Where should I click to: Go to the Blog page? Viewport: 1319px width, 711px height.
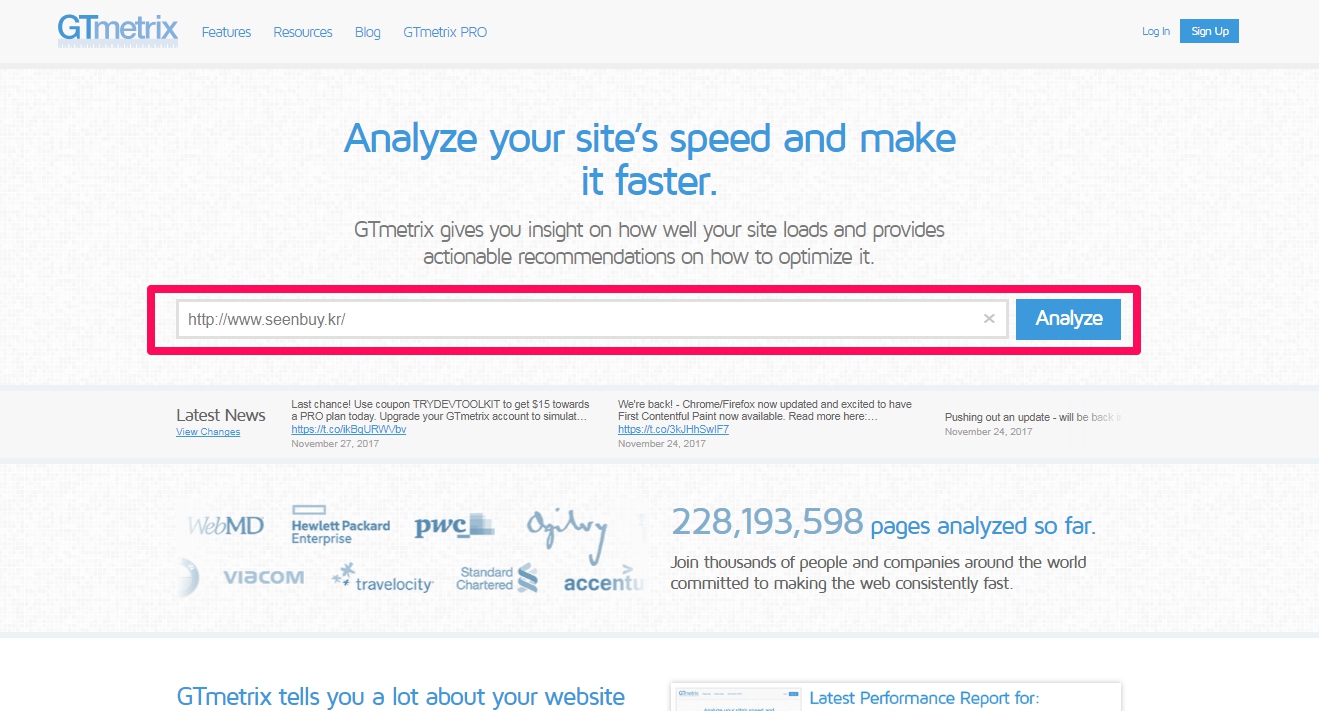click(x=367, y=32)
